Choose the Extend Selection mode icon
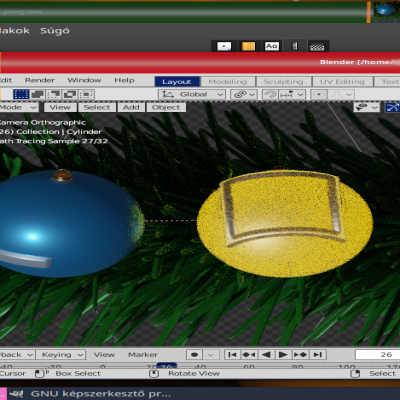 click(38, 94)
